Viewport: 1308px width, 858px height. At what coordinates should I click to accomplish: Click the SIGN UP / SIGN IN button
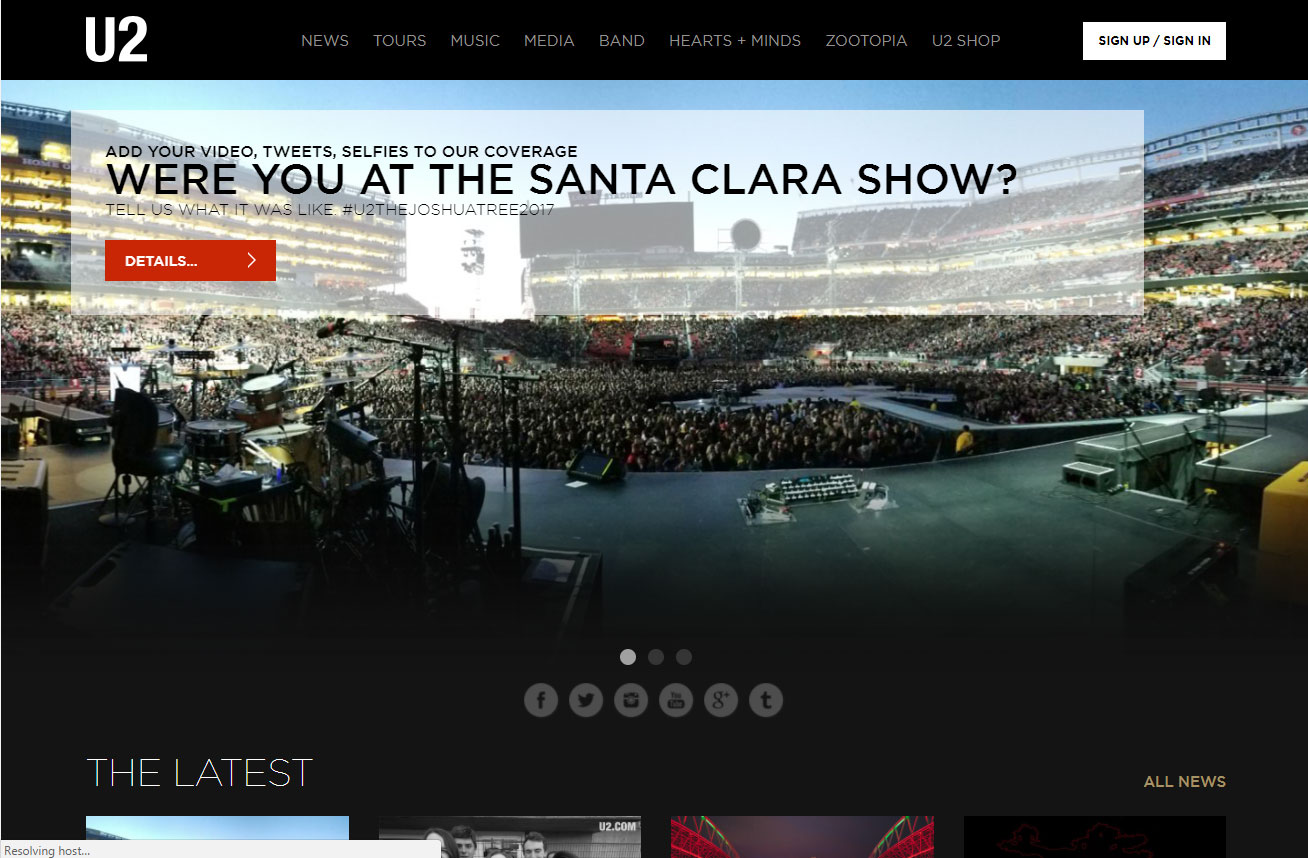1154,41
